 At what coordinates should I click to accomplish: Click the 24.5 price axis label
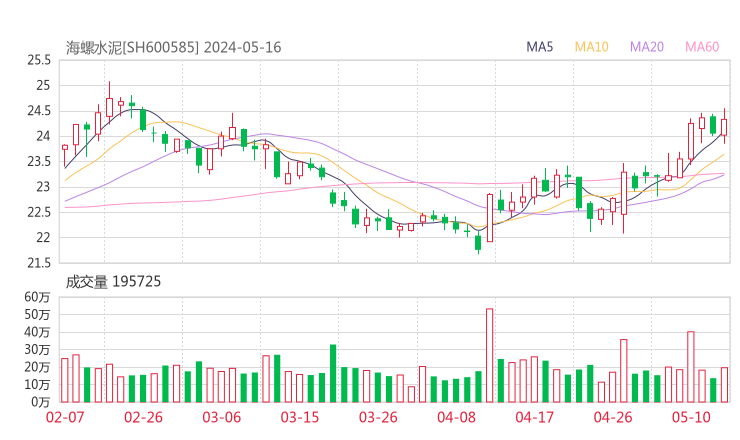pyautogui.click(x=39, y=111)
